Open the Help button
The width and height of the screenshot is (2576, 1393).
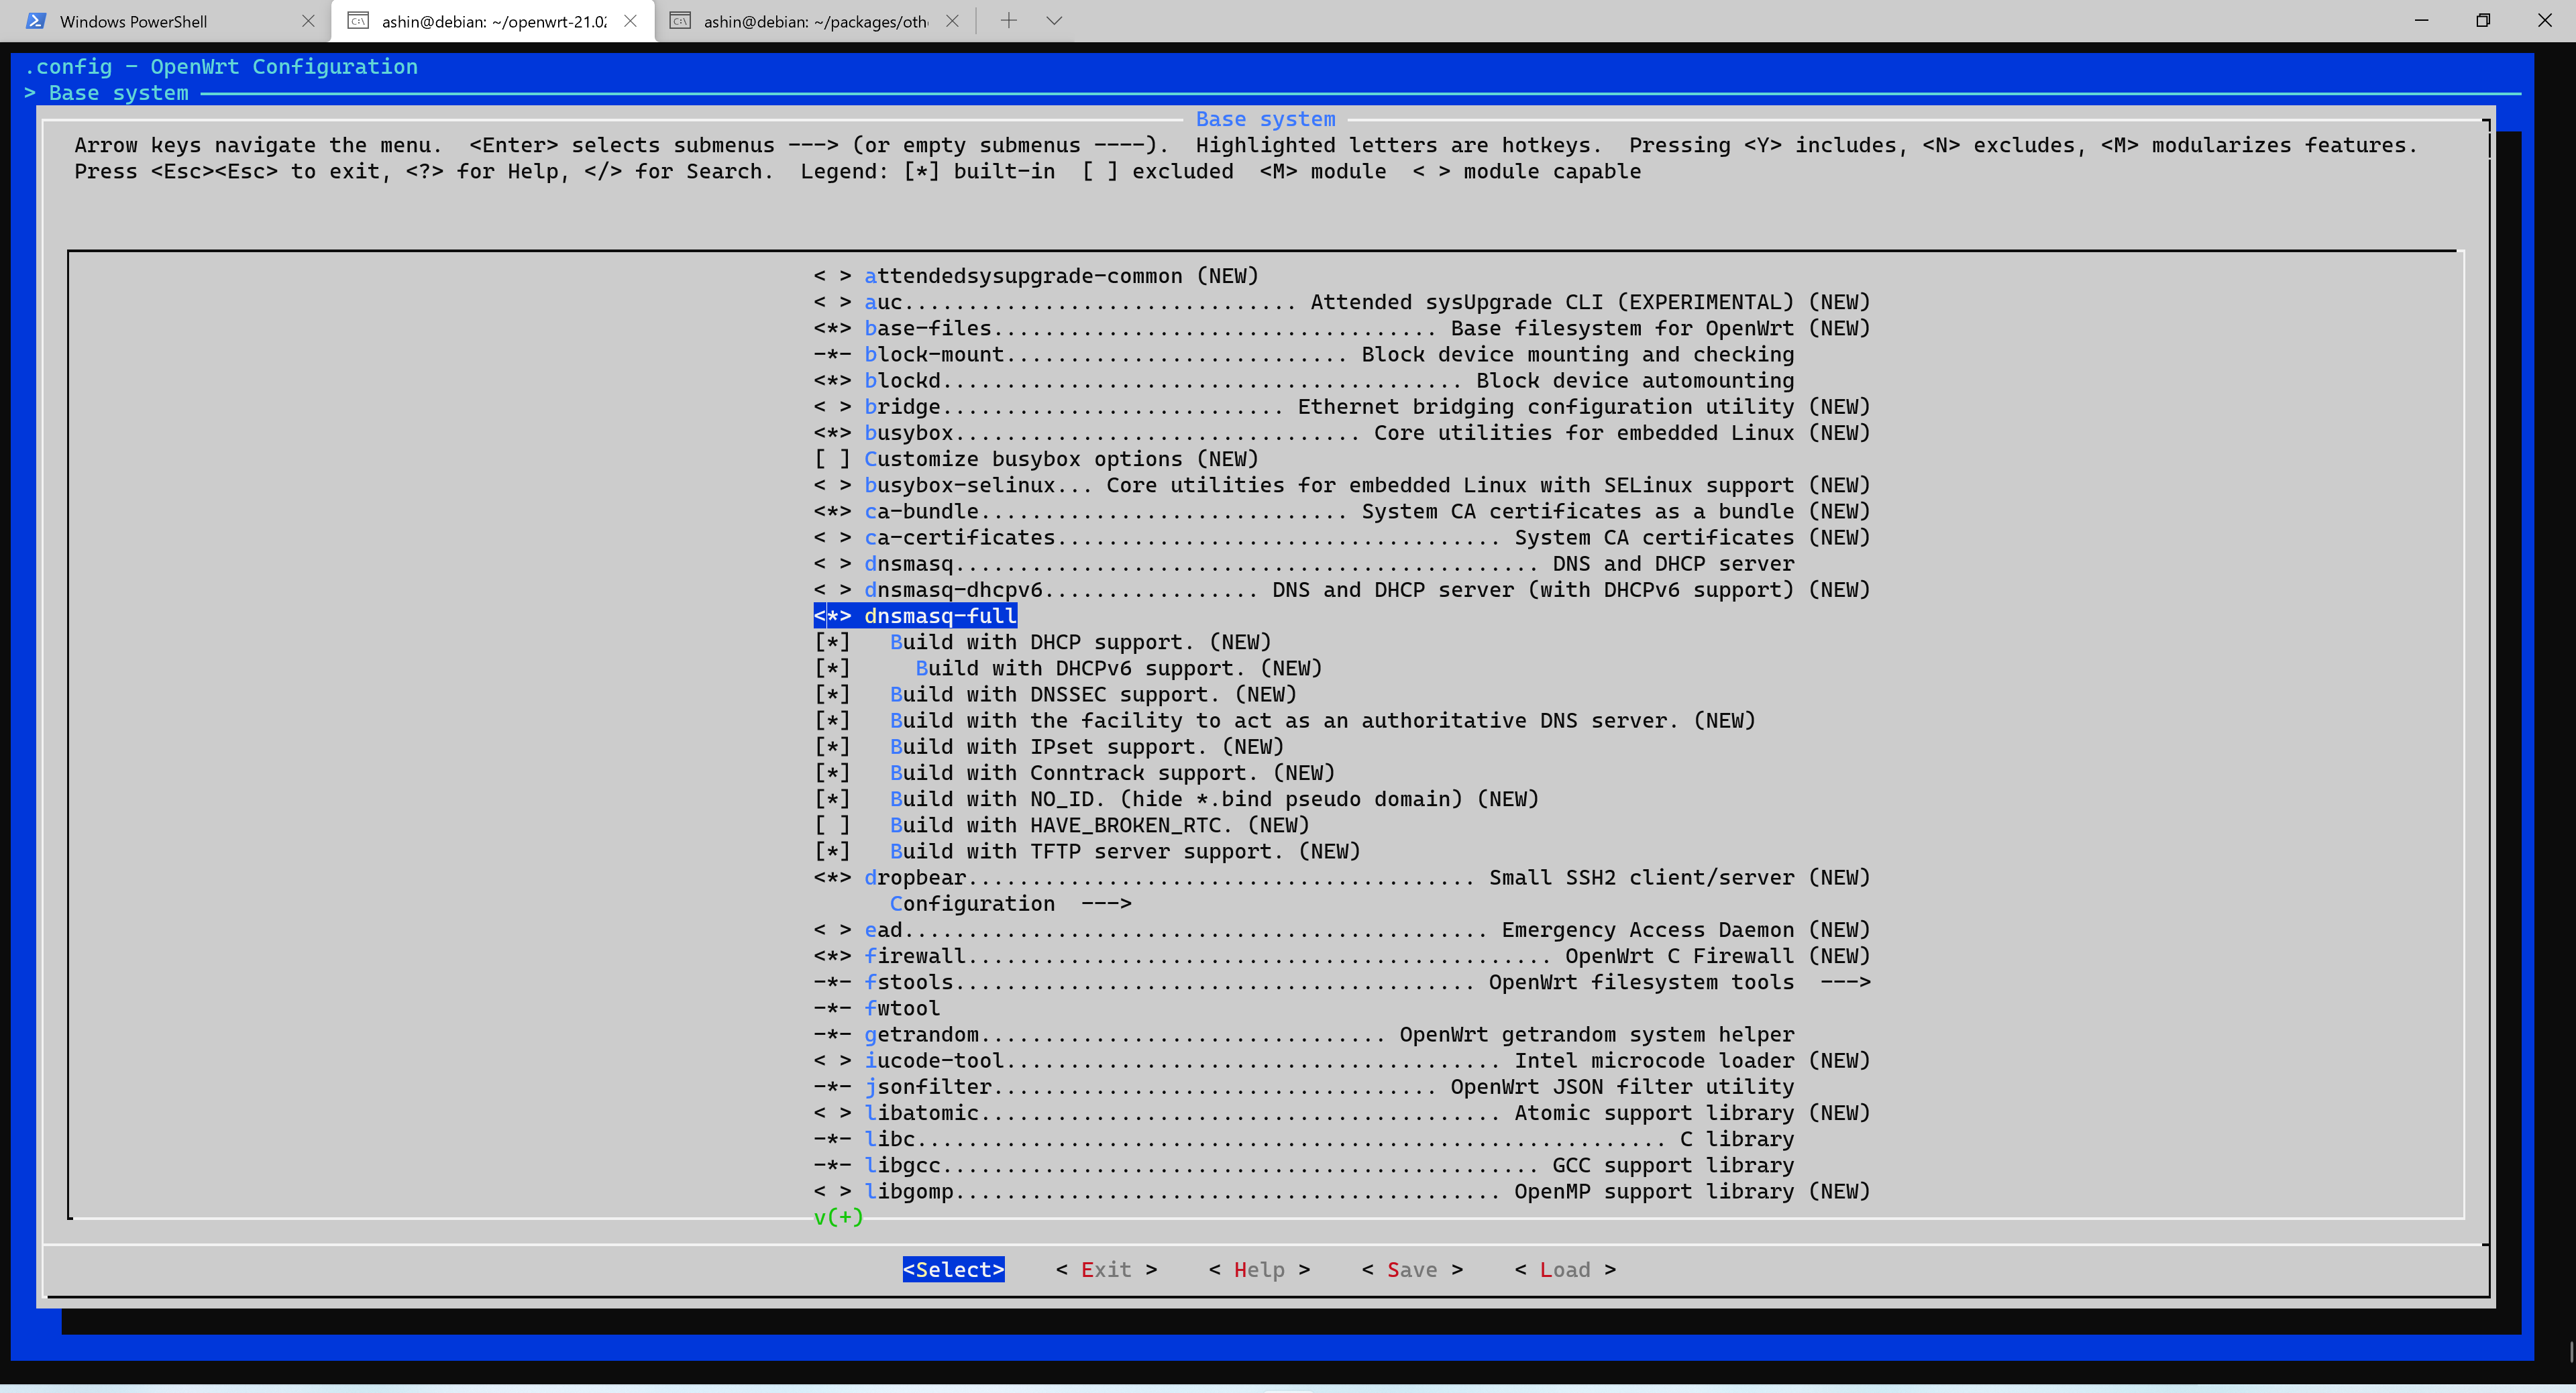click(1259, 1269)
